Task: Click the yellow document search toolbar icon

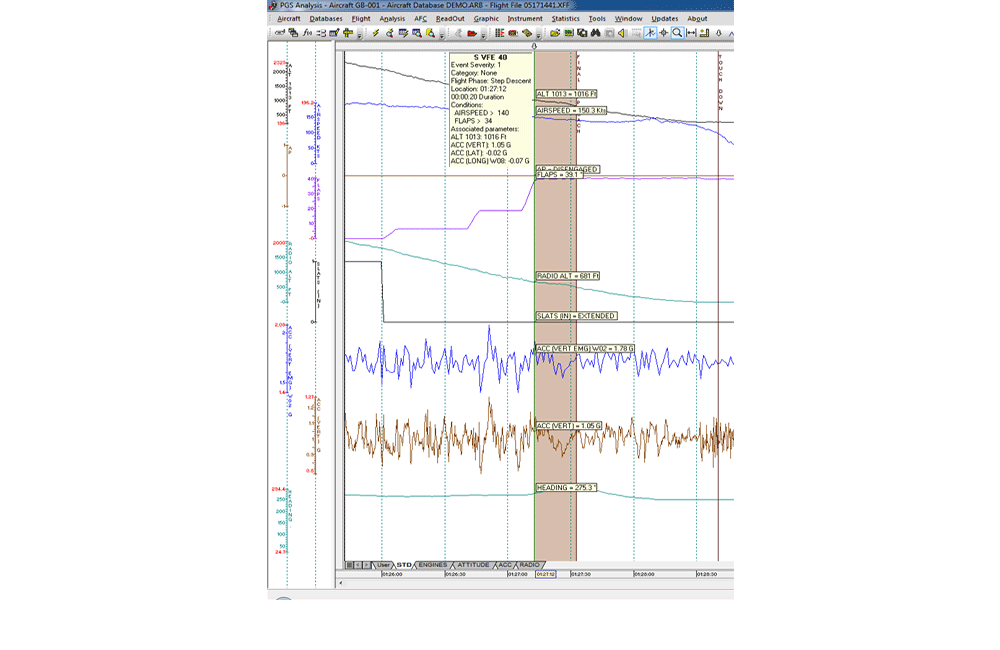Action: 430,33
